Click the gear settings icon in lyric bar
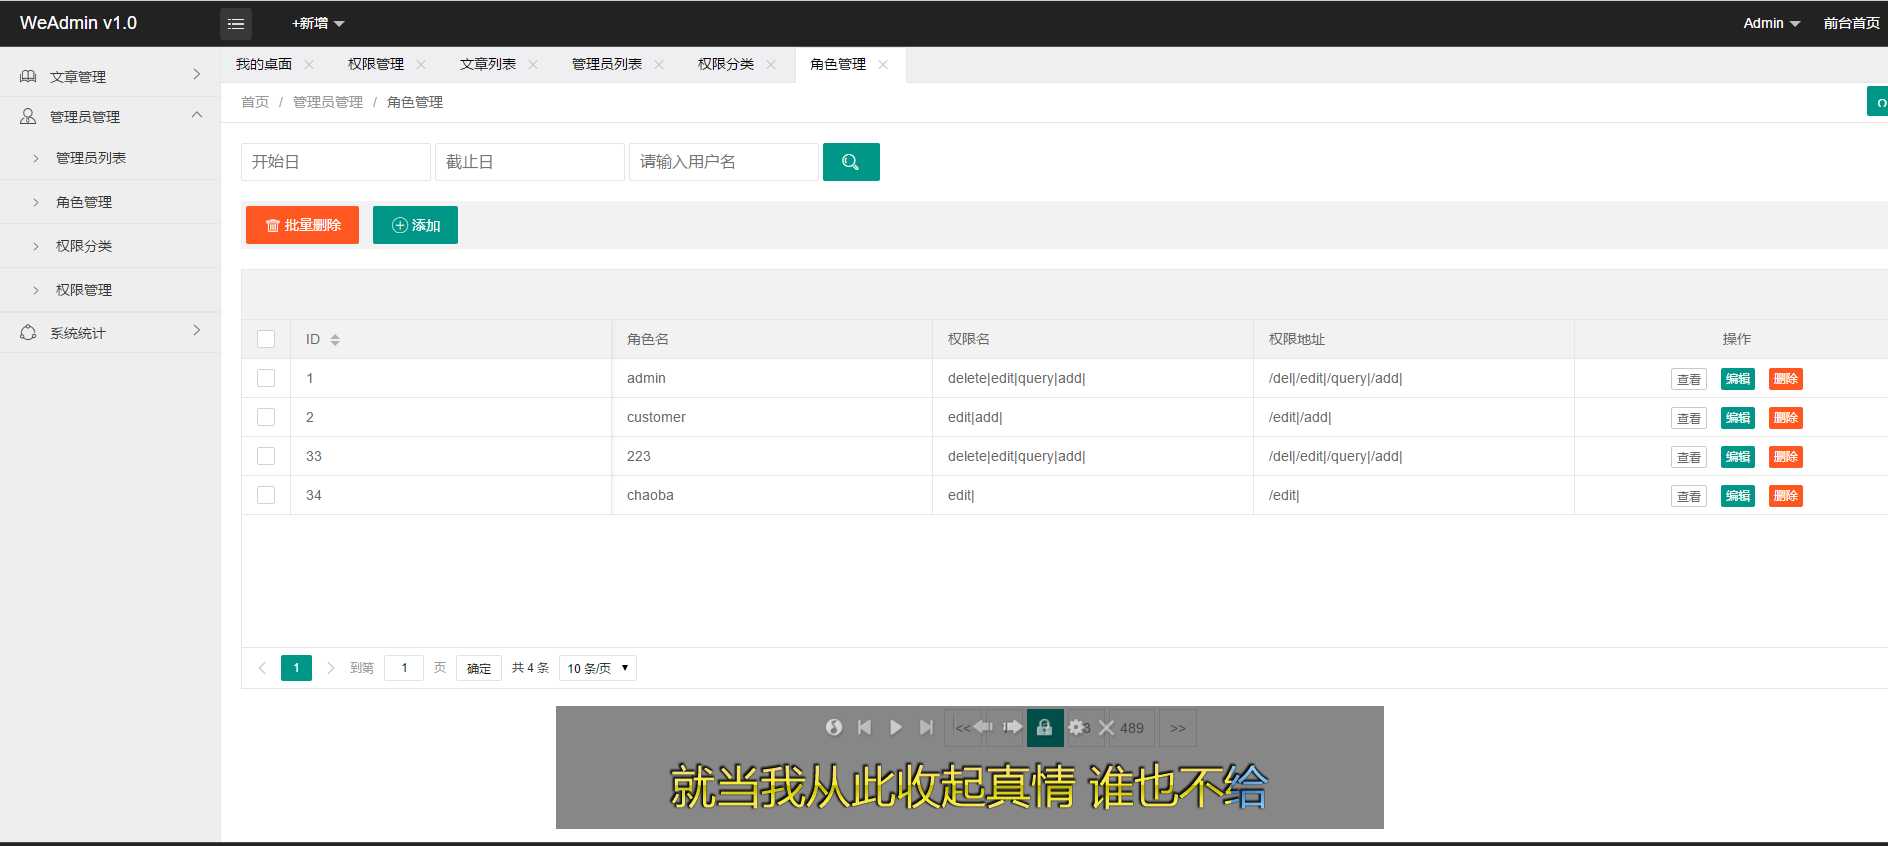Viewport: 1888px width, 846px height. [x=1076, y=727]
